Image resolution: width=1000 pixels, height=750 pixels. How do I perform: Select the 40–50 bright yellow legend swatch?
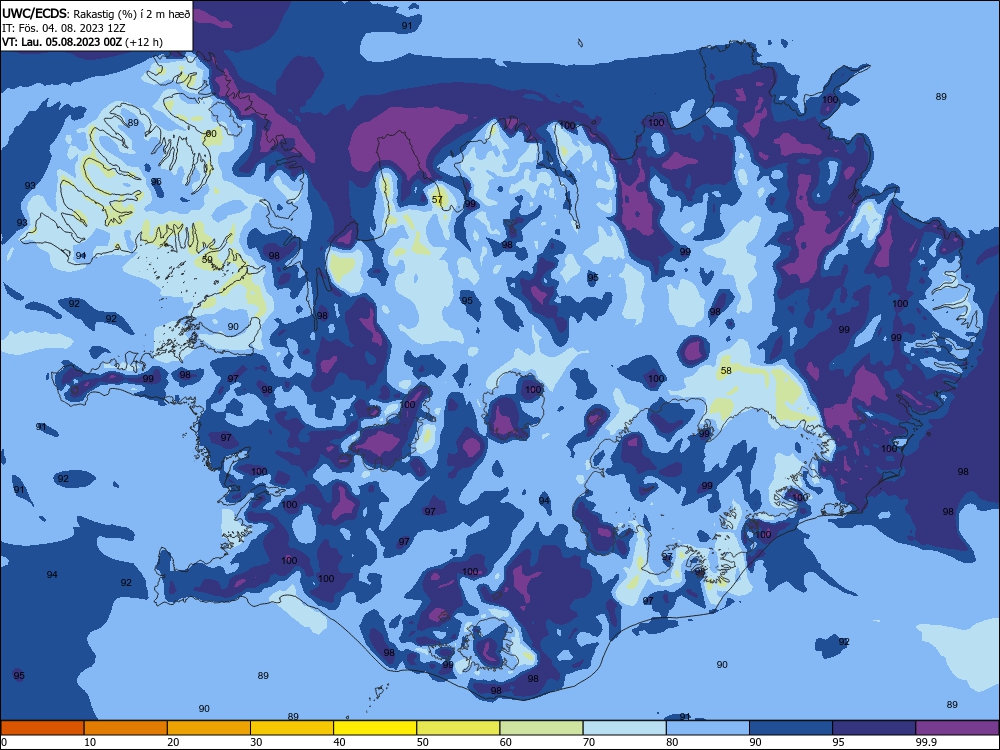coord(375,728)
